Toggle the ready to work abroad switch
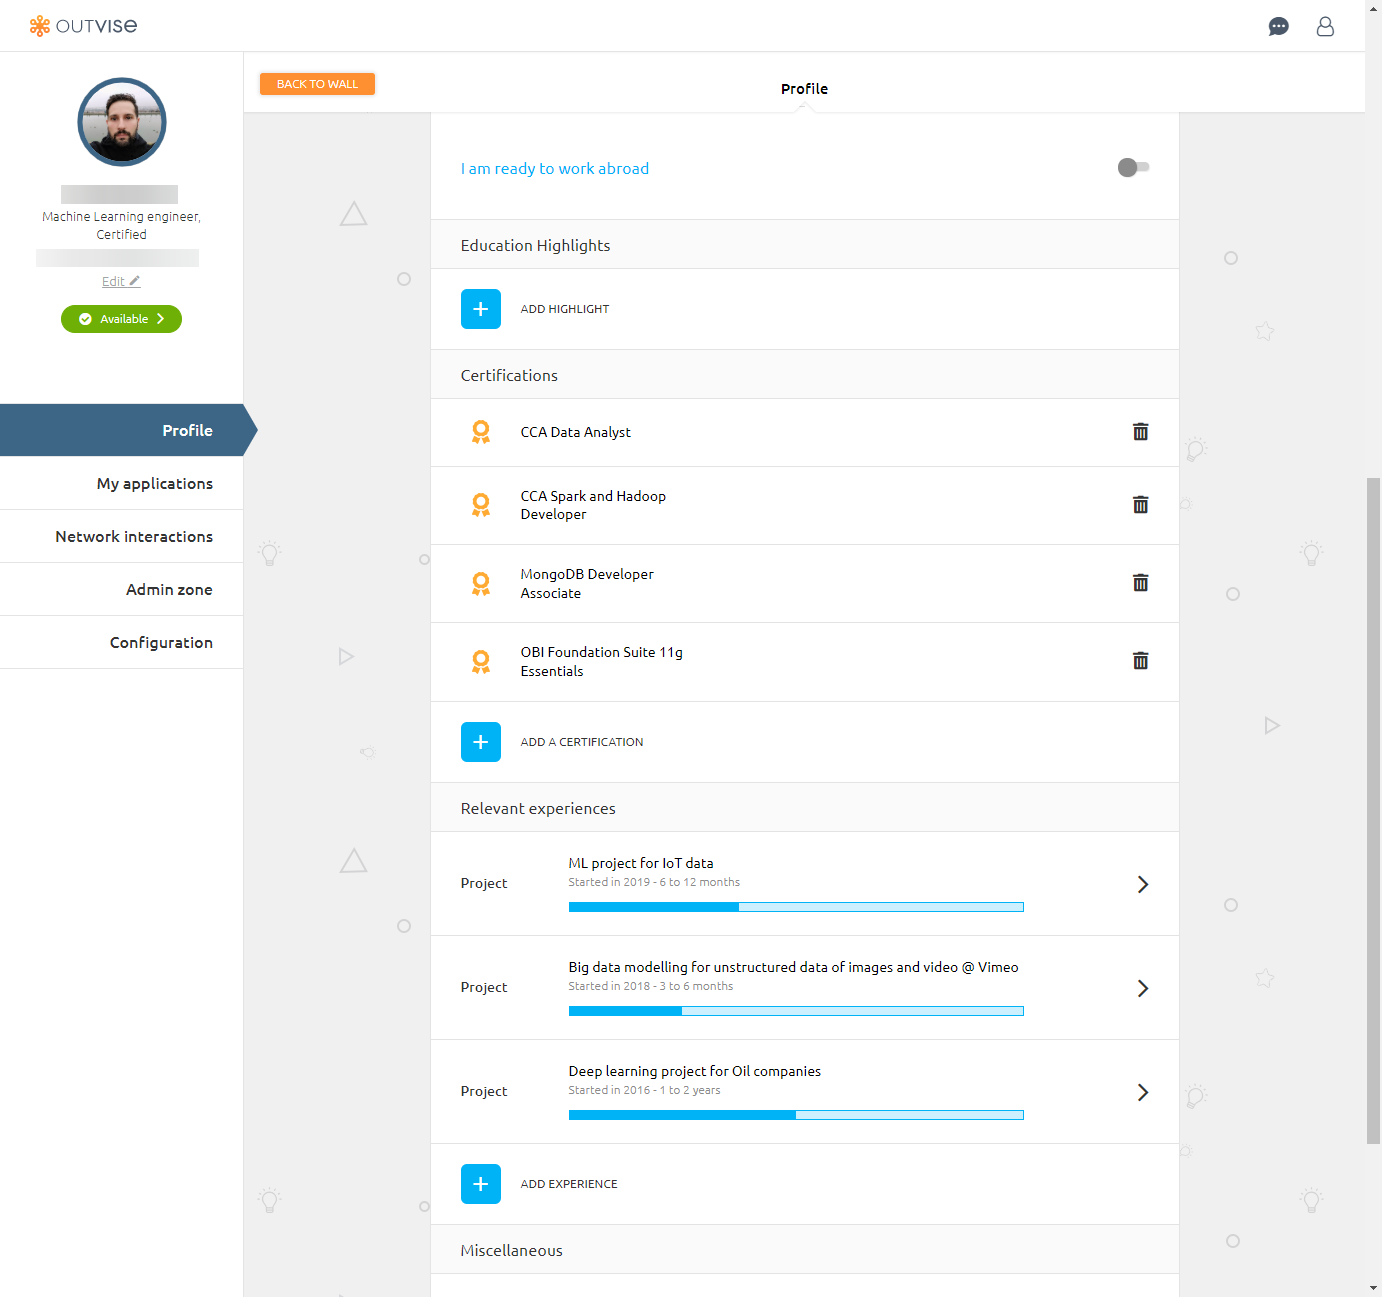The image size is (1382, 1297). pyautogui.click(x=1133, y=168)
